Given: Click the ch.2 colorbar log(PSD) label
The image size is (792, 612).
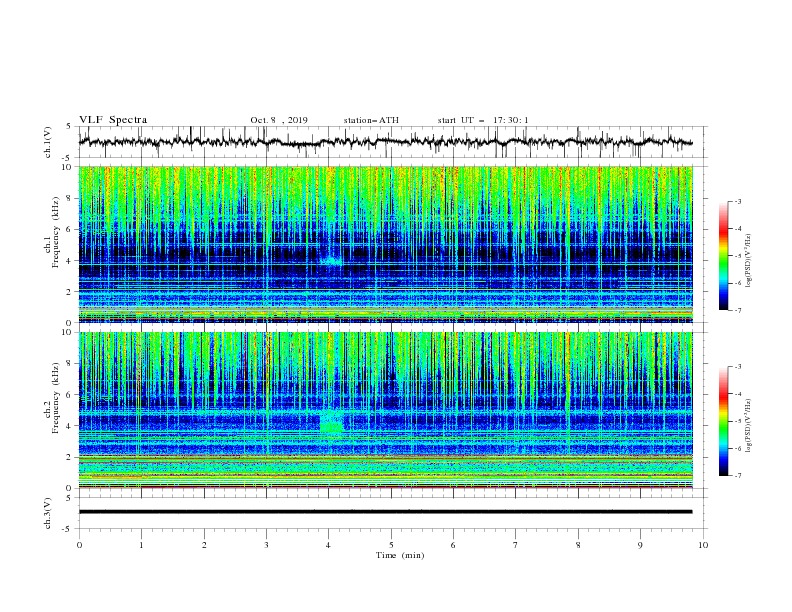Looking at the screenshot, I should [748, 425].
